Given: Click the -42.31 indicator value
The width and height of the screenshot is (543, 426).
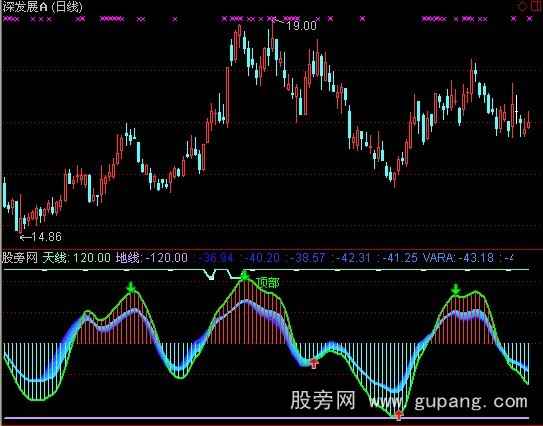Looking at the screenshot, I should click(x=353, y=258).
